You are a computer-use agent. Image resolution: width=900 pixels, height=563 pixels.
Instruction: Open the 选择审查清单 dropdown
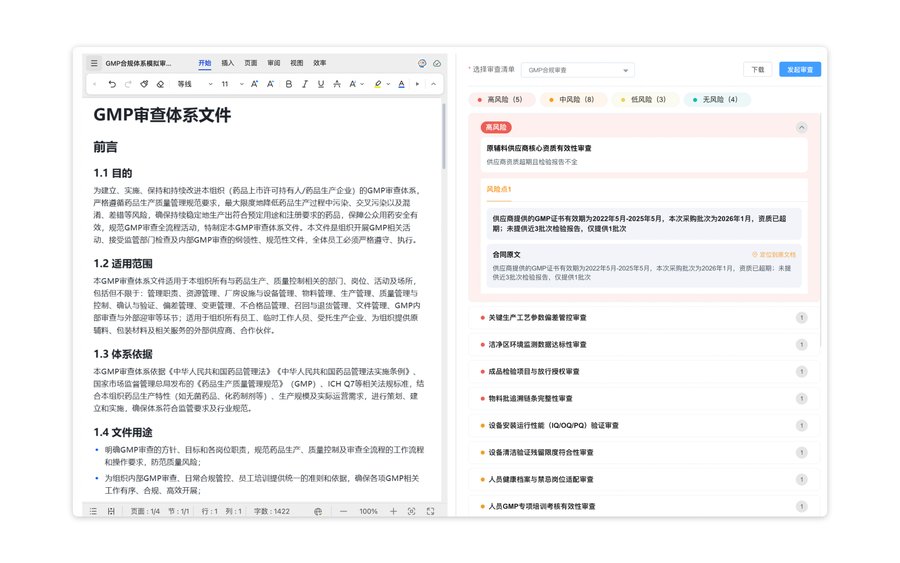click(578, 70)
